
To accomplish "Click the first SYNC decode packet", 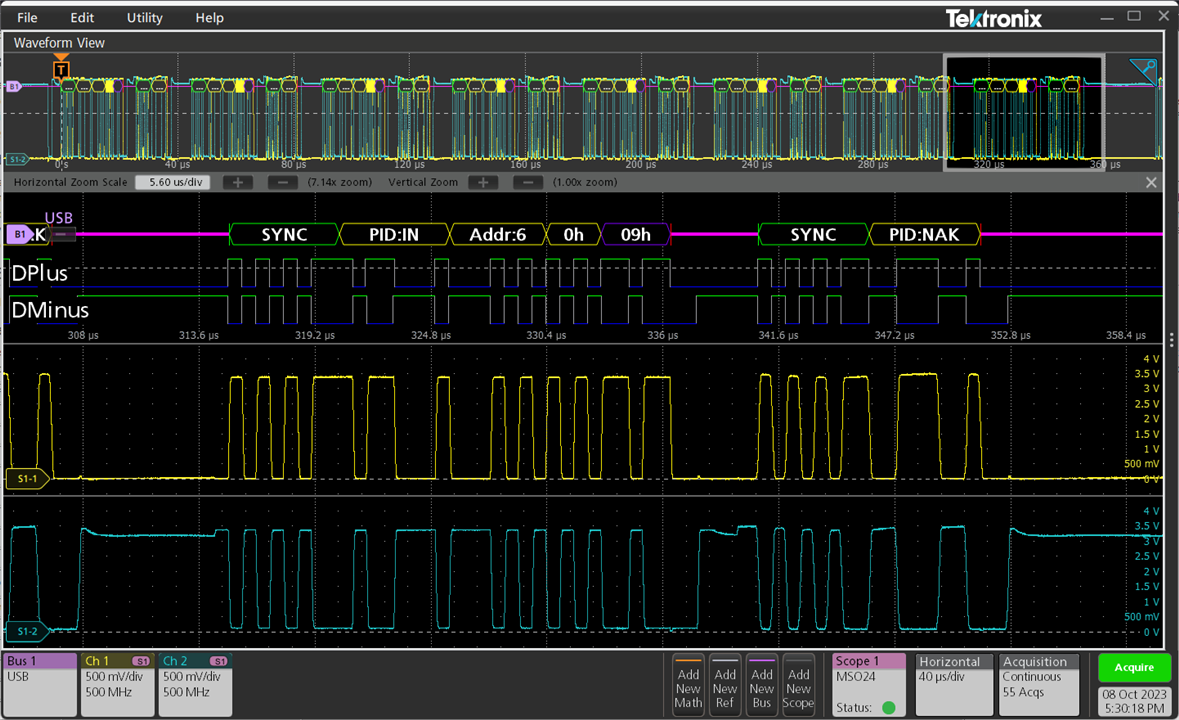I will click(284, 234).
